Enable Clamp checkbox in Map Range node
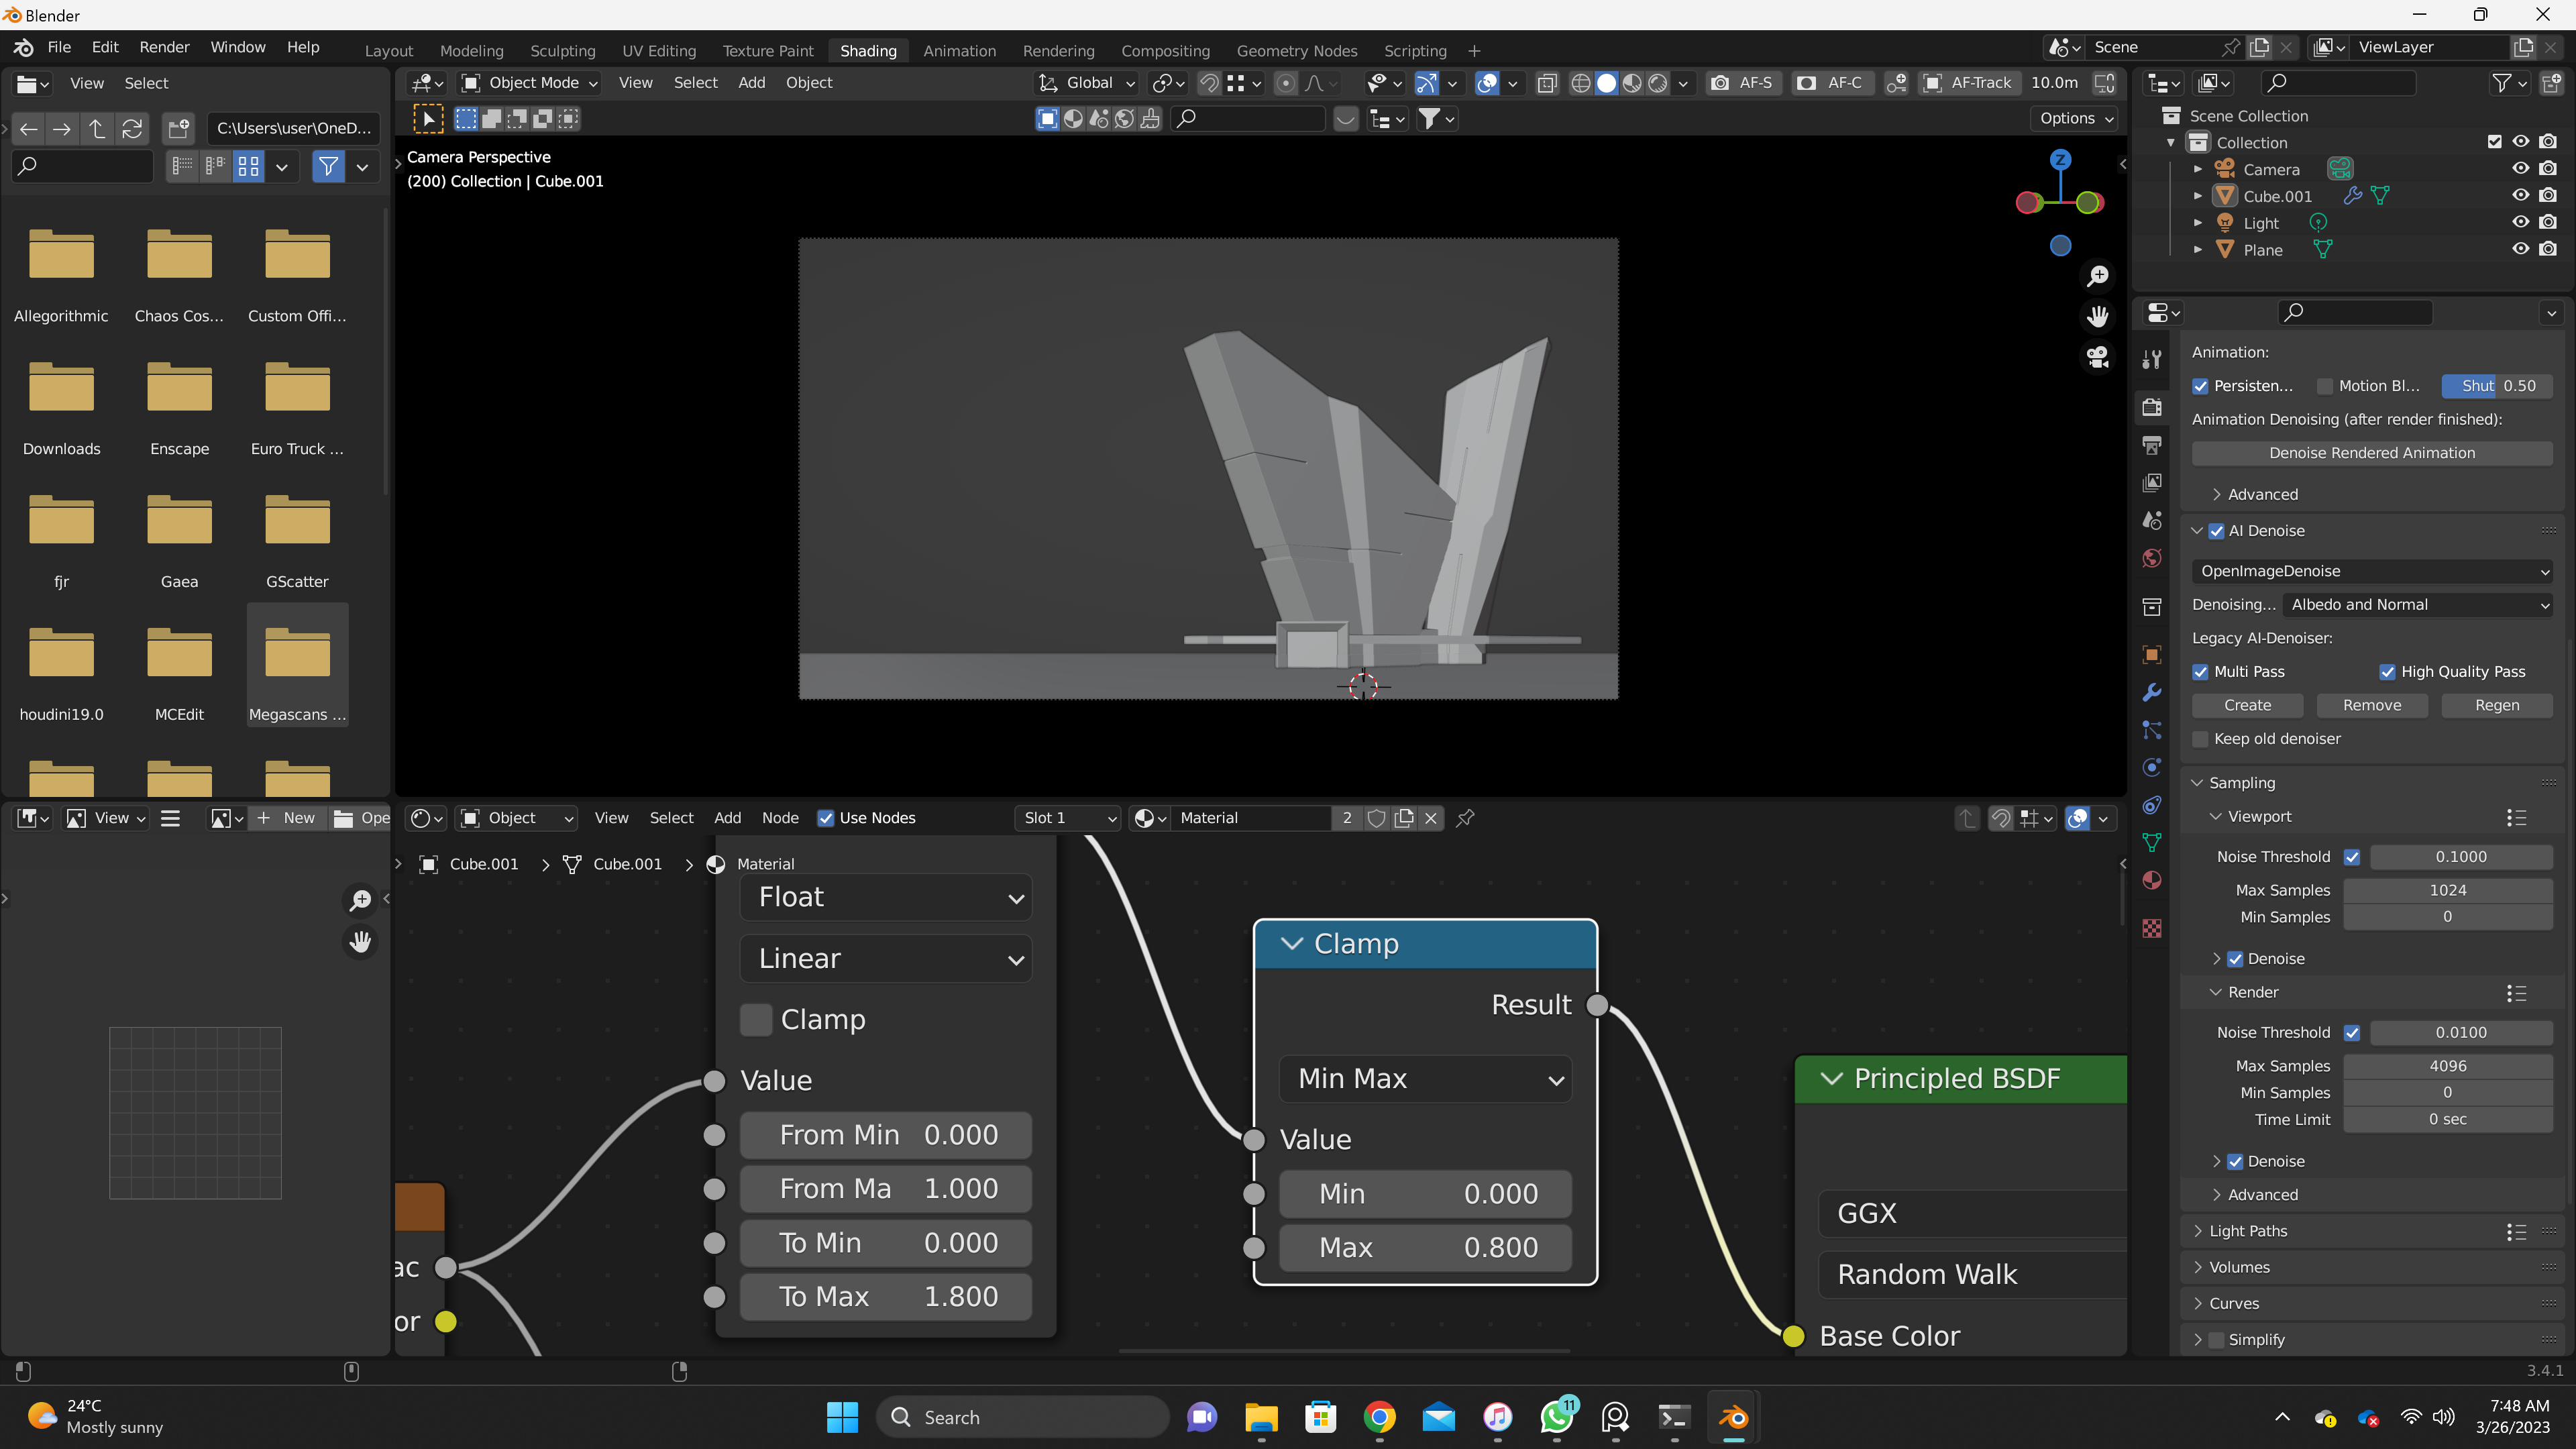Image resolution: width=2576 pixels, height=1449 pixels. [755, 1019]
